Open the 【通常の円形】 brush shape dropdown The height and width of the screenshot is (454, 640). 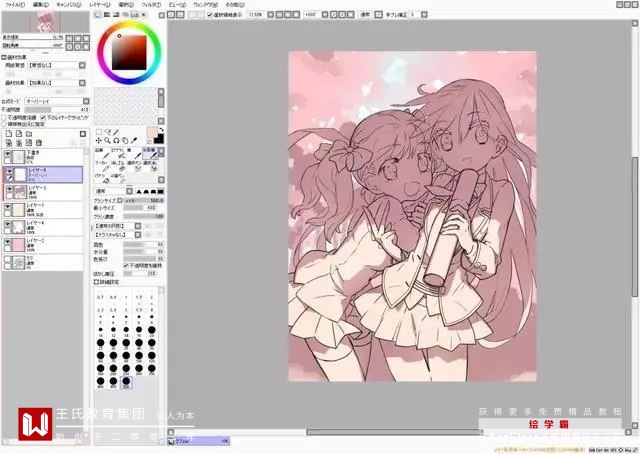coord(138,226)
